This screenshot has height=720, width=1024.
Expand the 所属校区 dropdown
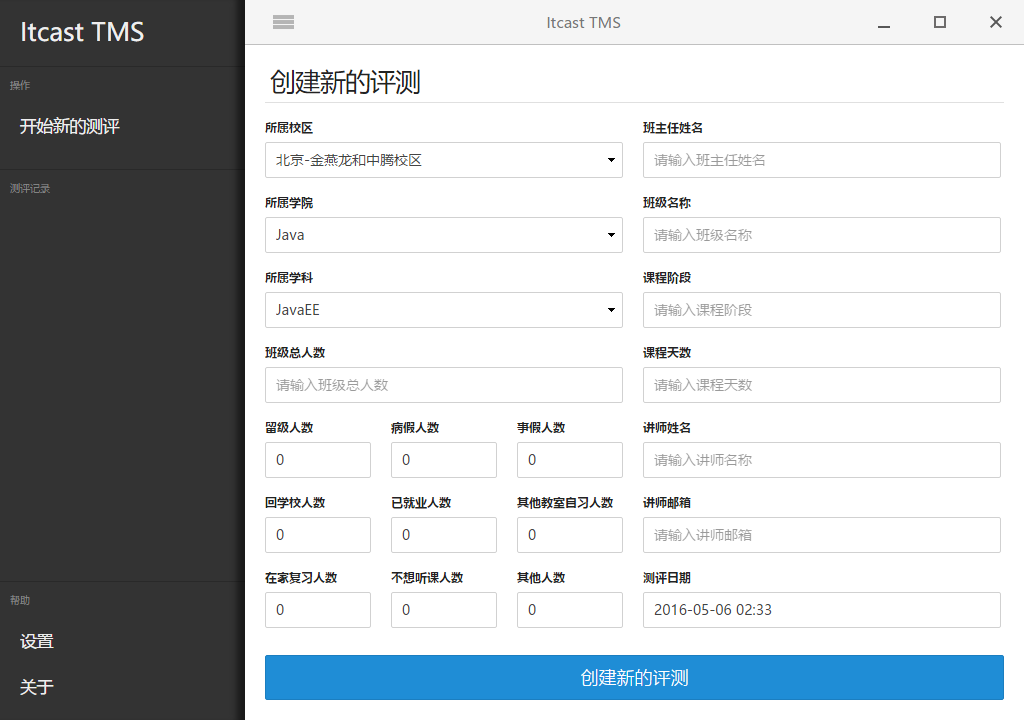pyautogui.click(x=443, y=160)
